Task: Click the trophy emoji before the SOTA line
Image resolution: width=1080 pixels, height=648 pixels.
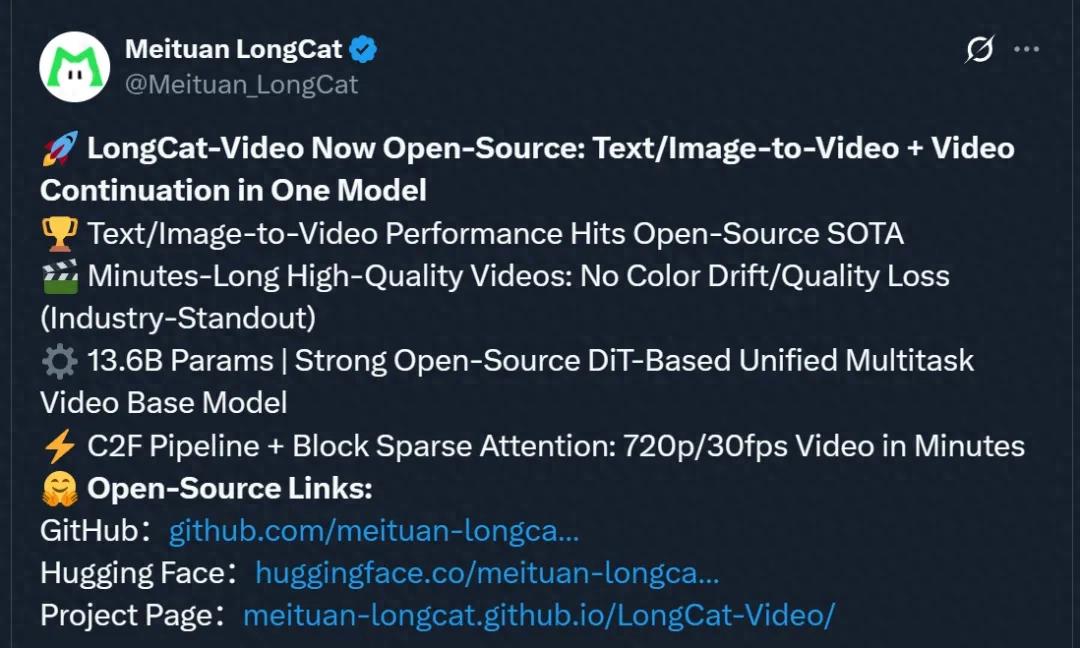Action: click(60, 232)
